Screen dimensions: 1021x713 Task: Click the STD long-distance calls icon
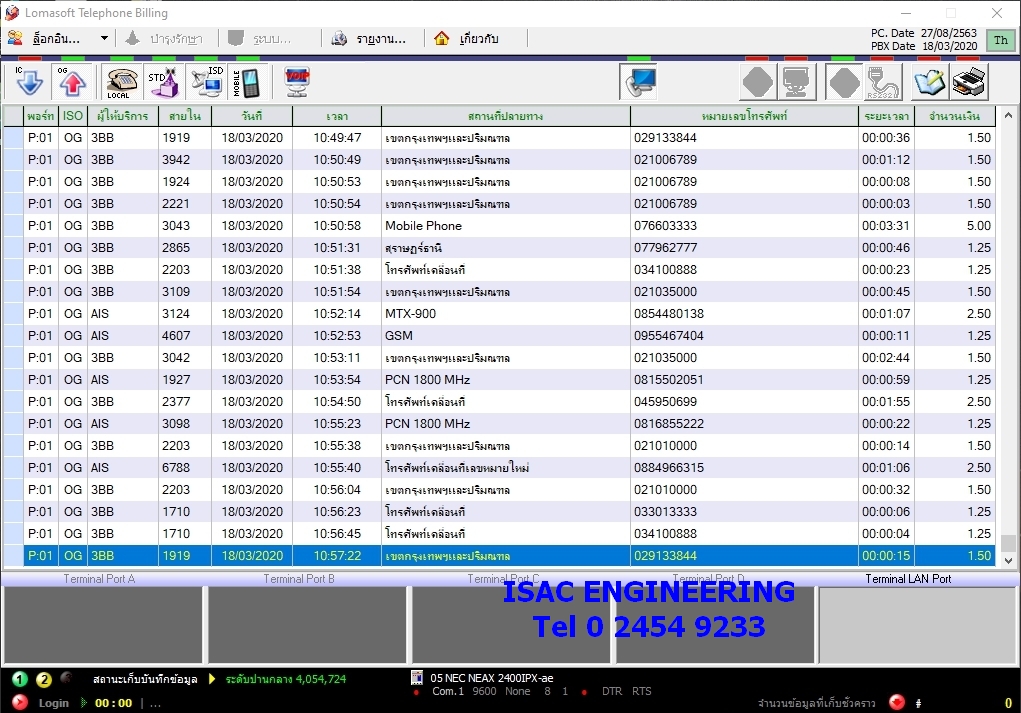coord(163,82)
